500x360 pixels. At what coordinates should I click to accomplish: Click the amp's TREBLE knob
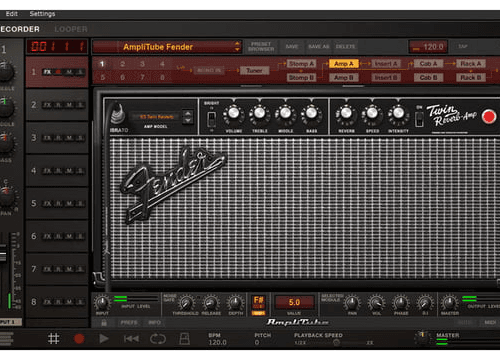point(260,113)
